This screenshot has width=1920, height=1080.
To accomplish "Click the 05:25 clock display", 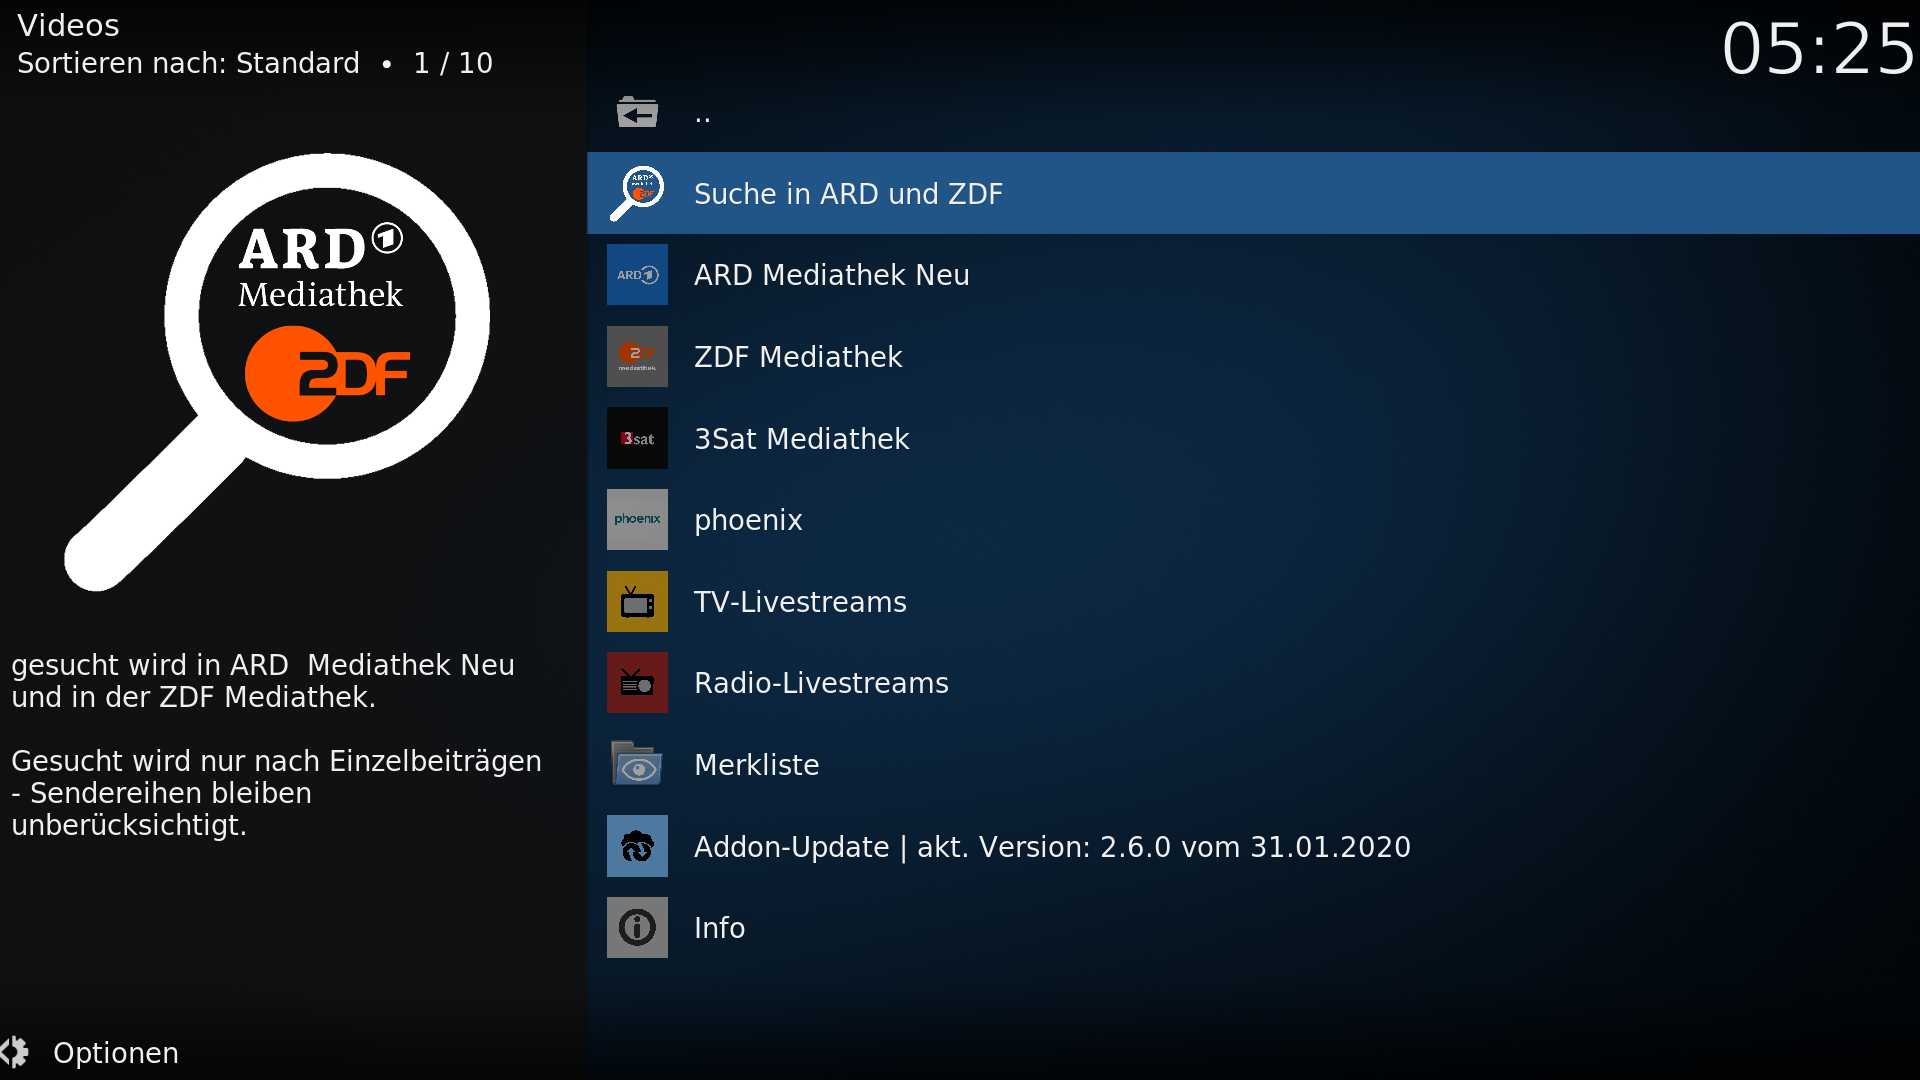I will pyautogui.click(x=1818, y=48).
